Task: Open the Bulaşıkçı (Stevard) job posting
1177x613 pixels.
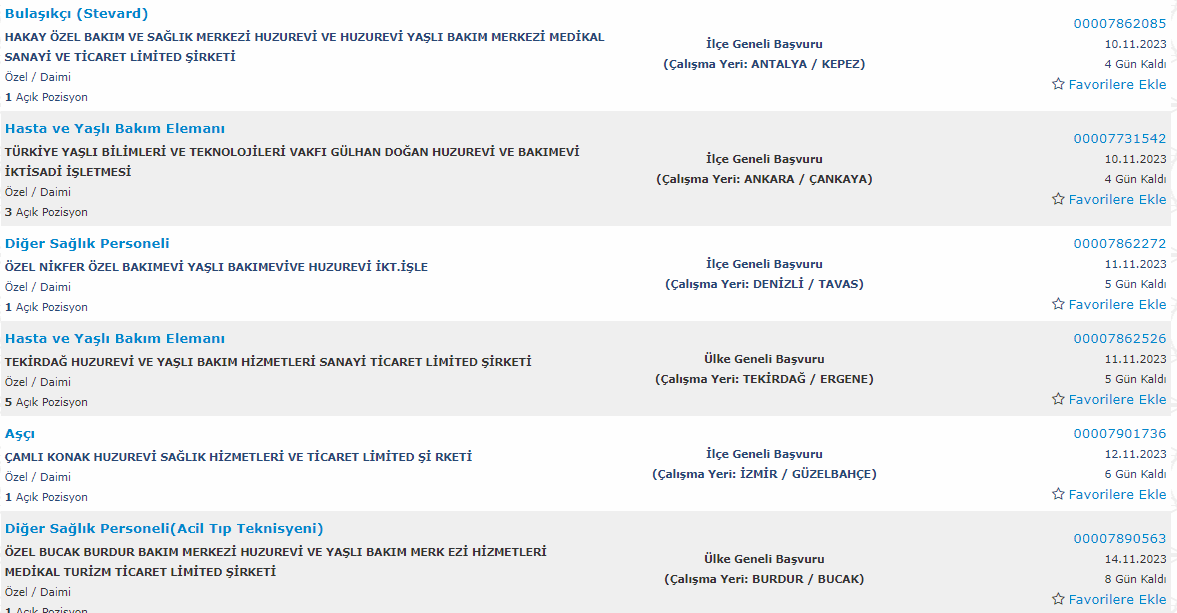Action: 77,14
